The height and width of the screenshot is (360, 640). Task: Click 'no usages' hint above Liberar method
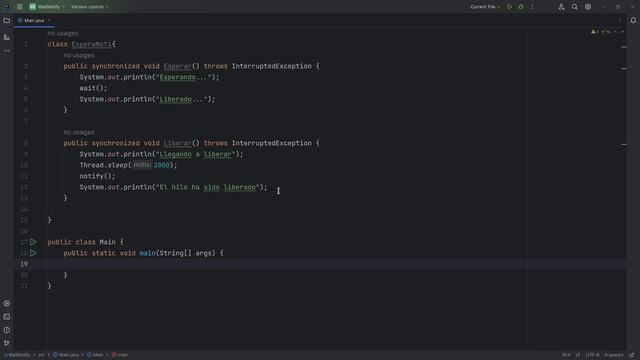click(79, 132)
